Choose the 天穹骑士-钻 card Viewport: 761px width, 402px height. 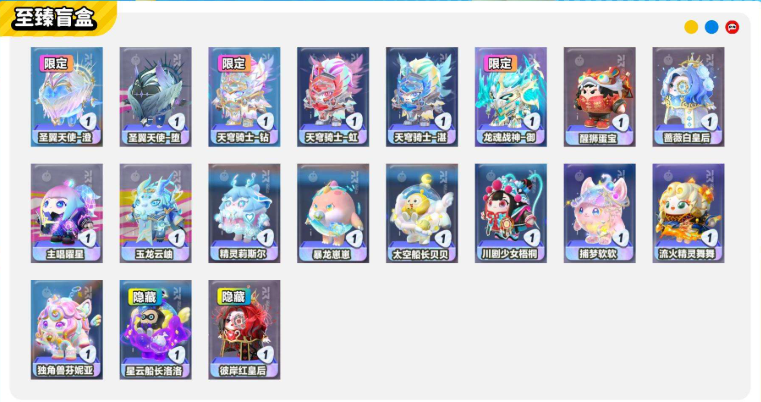[x=244, y=97]
